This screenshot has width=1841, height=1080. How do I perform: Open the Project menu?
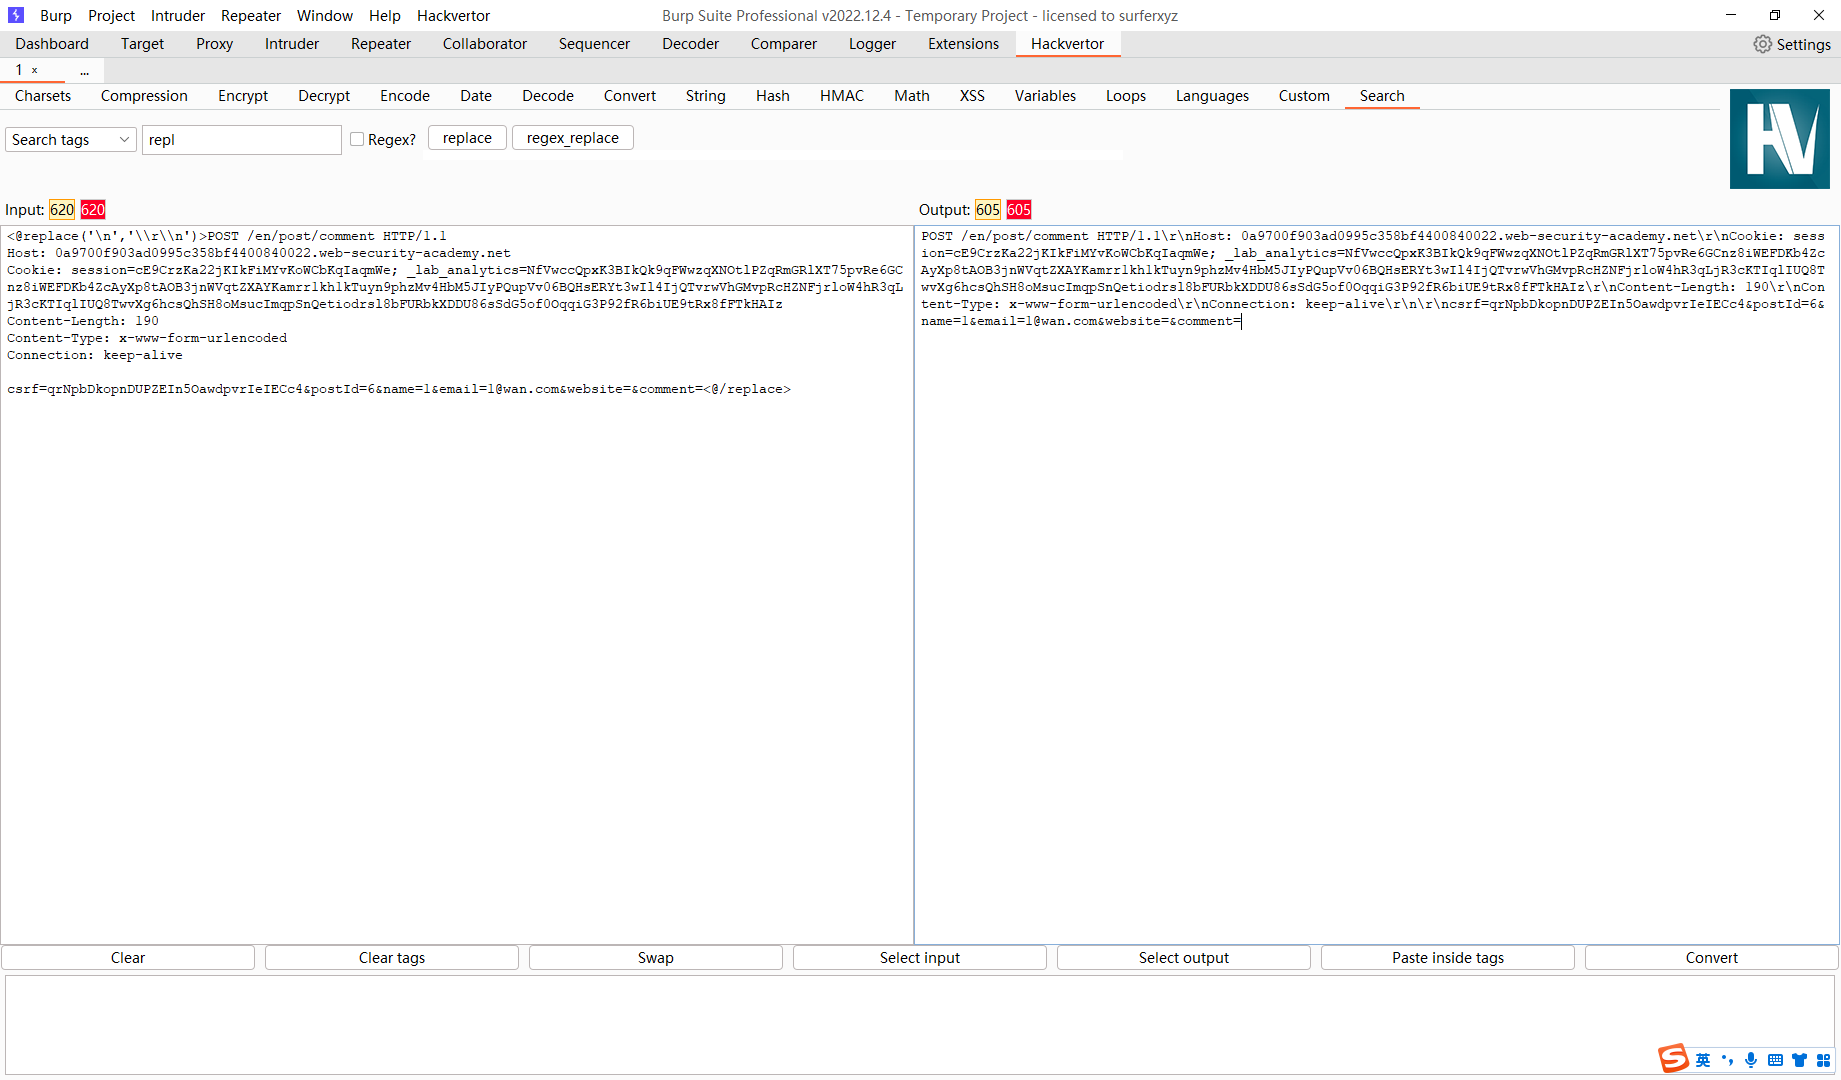[111, 15]
